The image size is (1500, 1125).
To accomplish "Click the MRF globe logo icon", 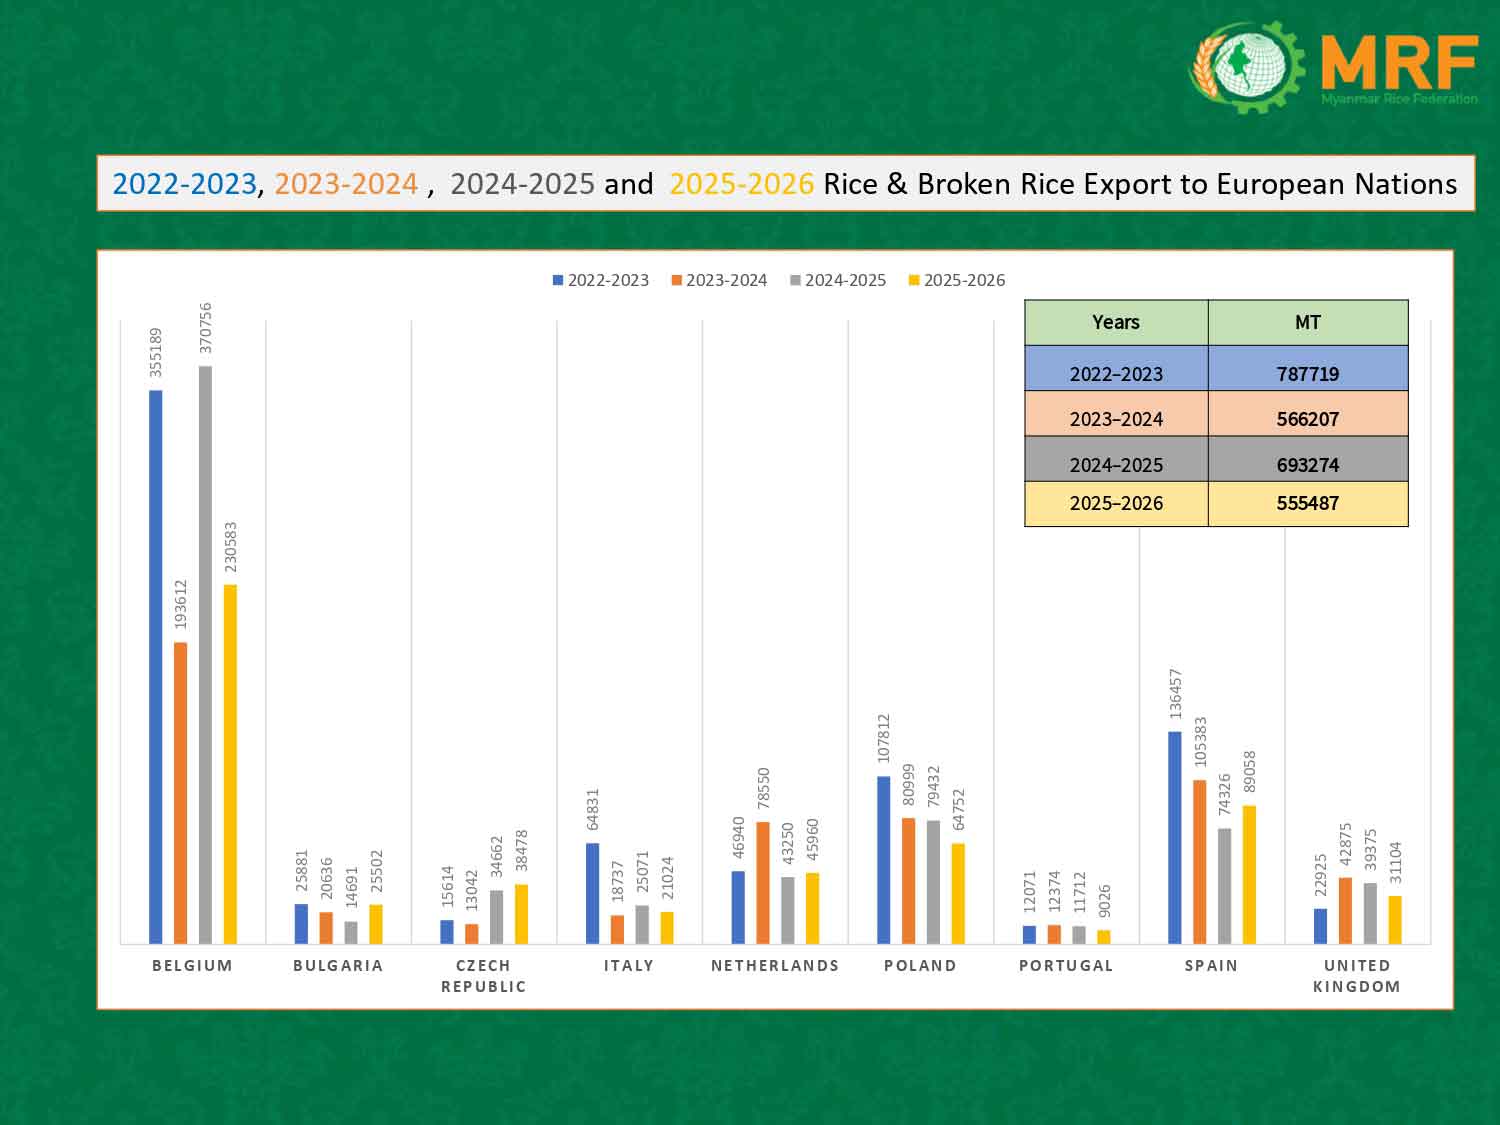I will click(1246, 66).
